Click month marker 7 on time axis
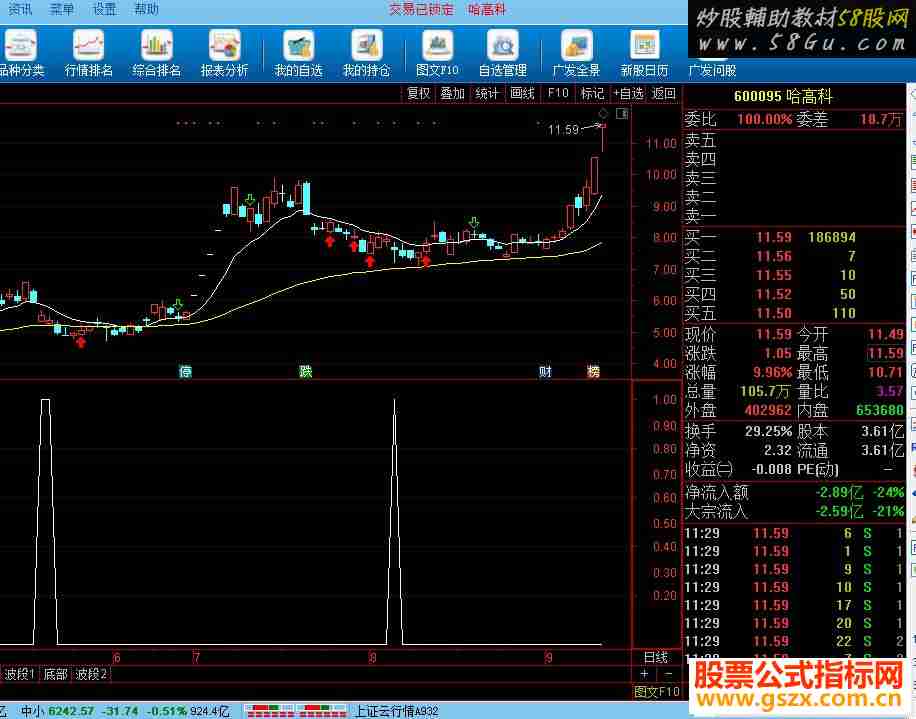This screenshot has height=719, width=916. [196, 658]
